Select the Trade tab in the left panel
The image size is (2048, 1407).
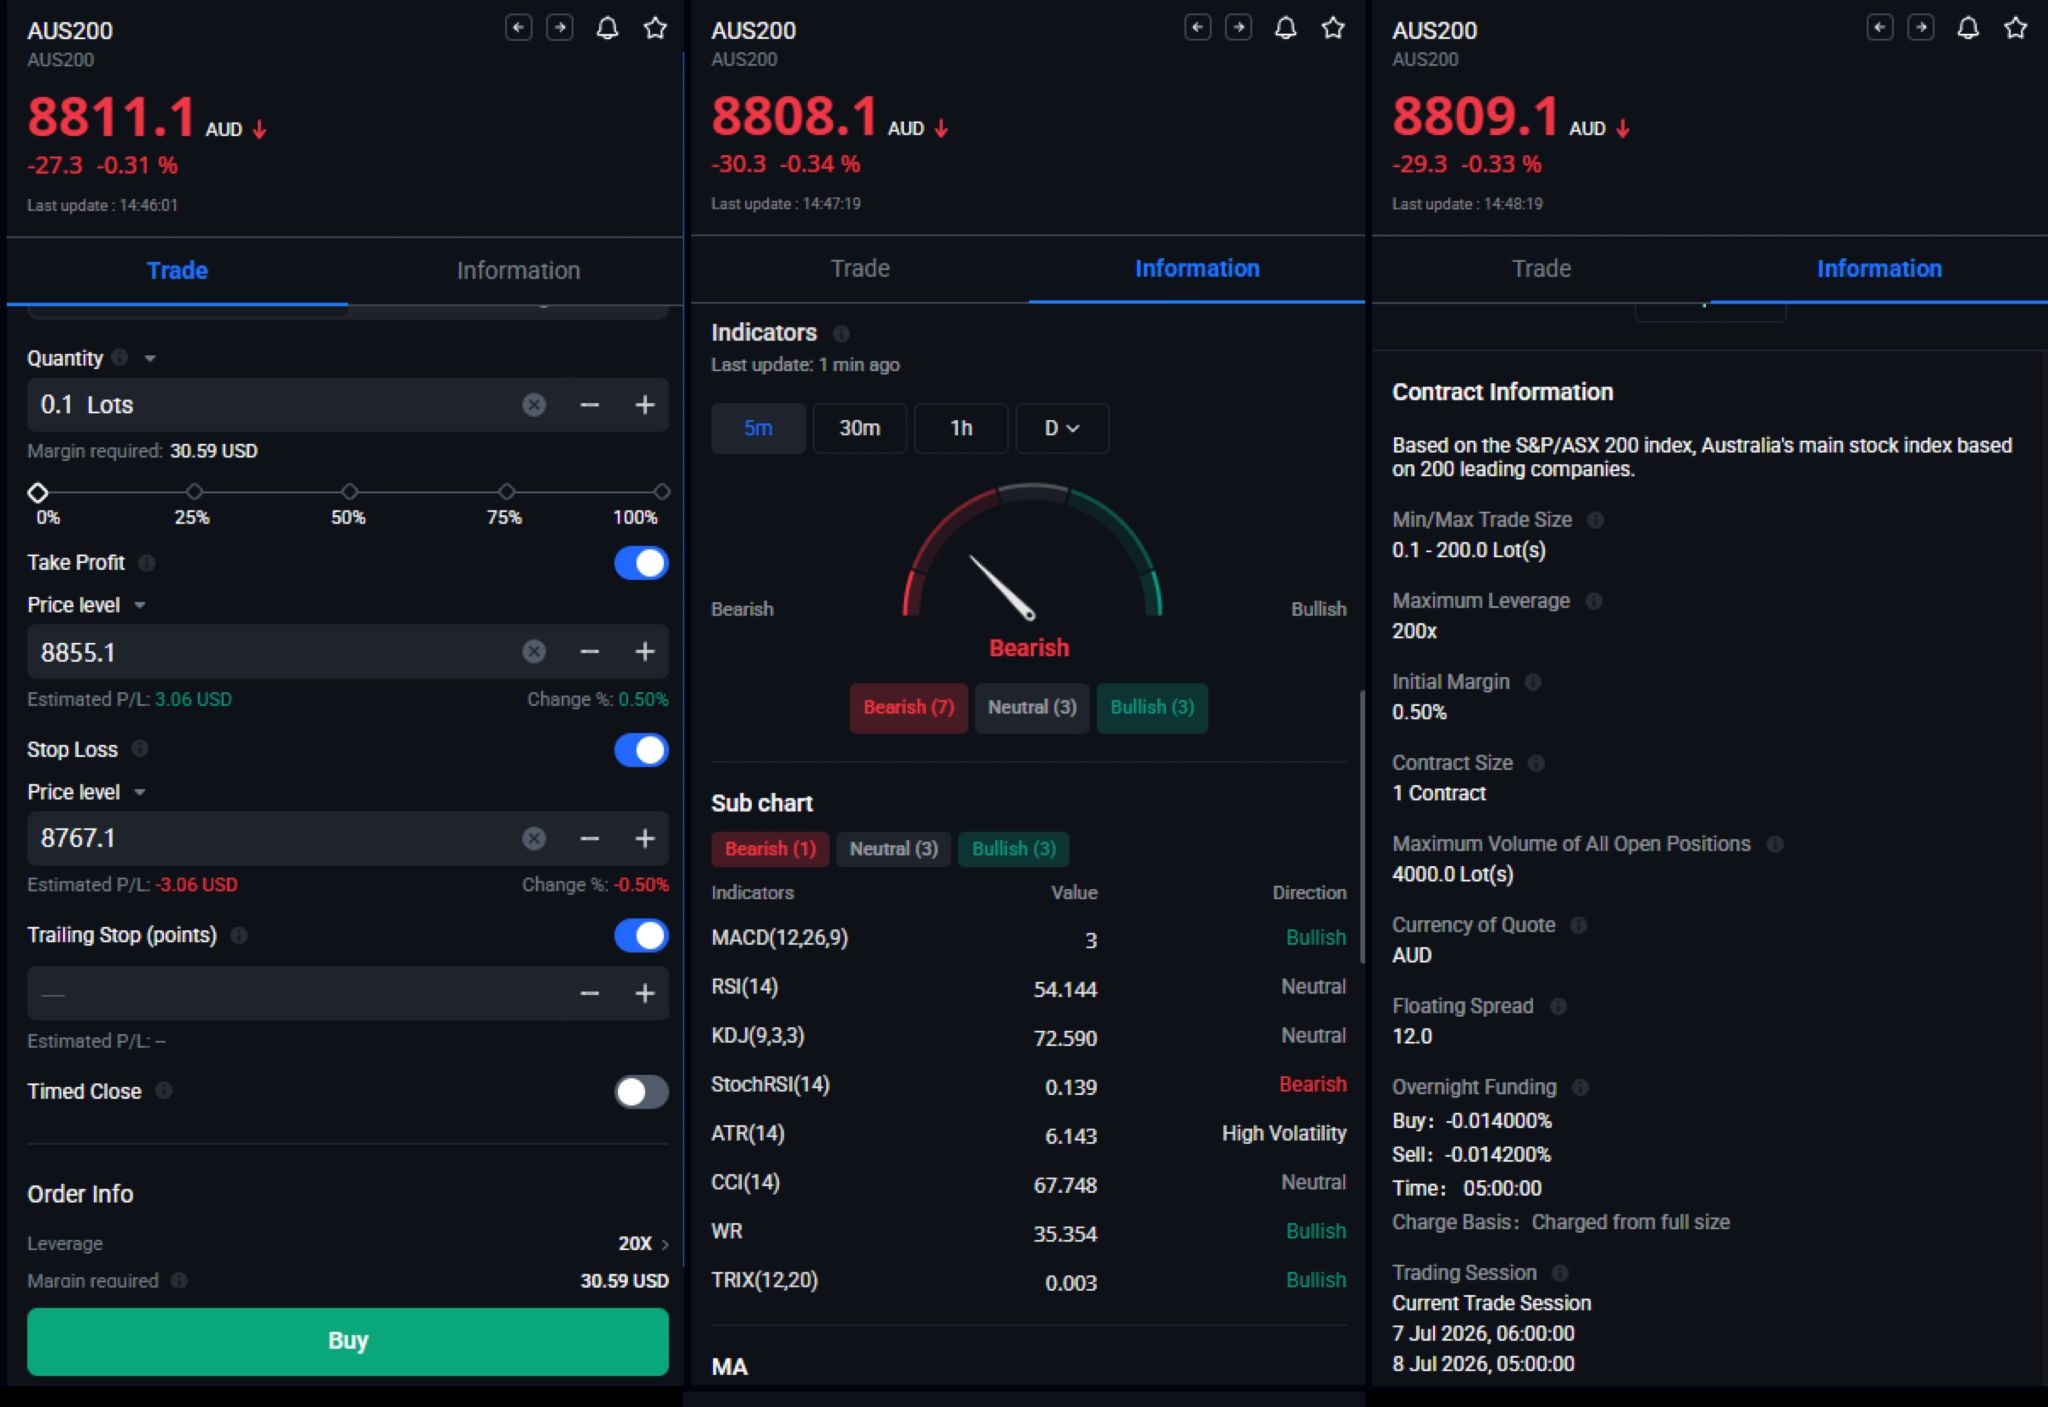(x=177, y=270)
